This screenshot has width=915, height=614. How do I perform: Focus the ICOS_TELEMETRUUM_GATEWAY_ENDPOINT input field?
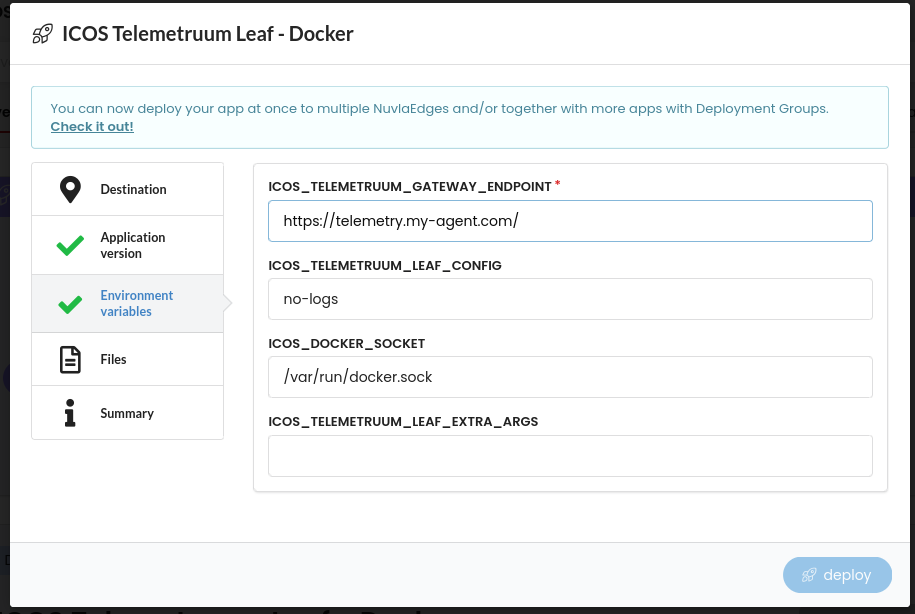tap(570, 221)
